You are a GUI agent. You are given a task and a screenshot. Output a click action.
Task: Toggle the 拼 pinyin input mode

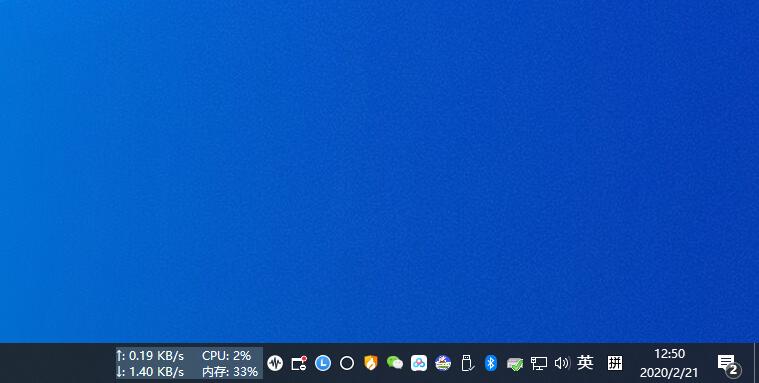pos(615,362)
